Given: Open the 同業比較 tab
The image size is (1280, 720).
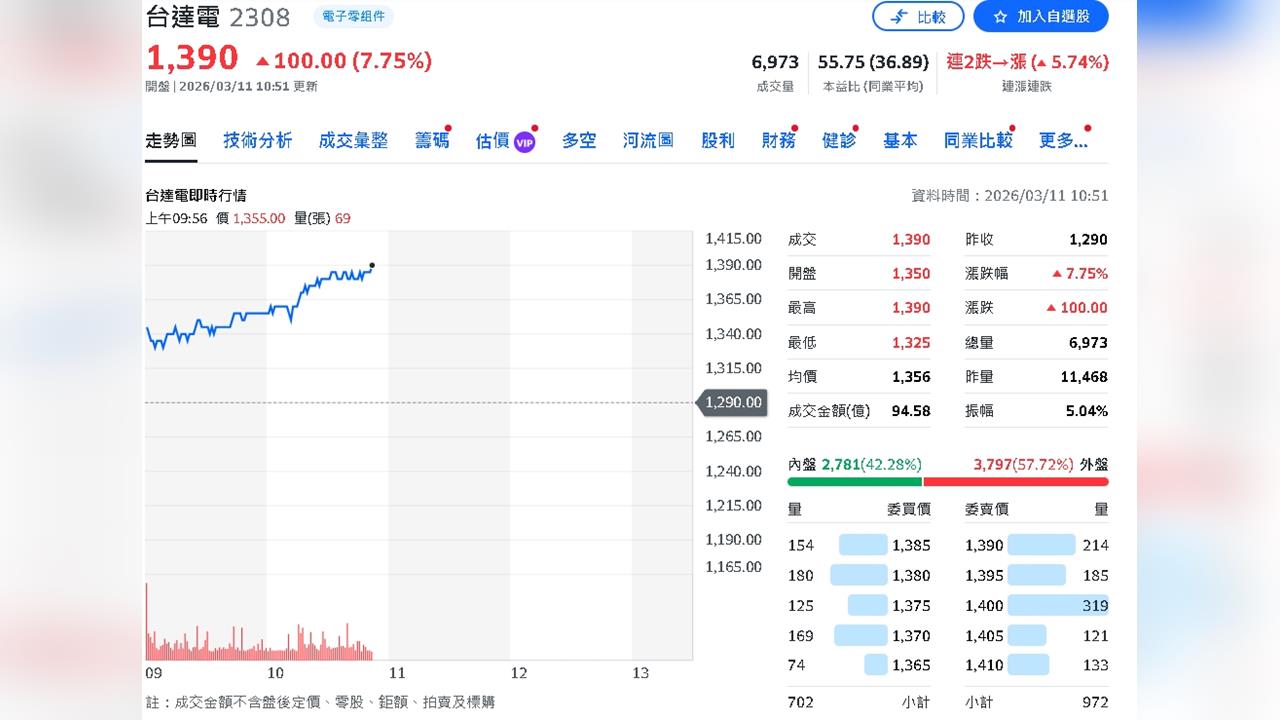Looking at the screenshot, I should coord(978,141).
